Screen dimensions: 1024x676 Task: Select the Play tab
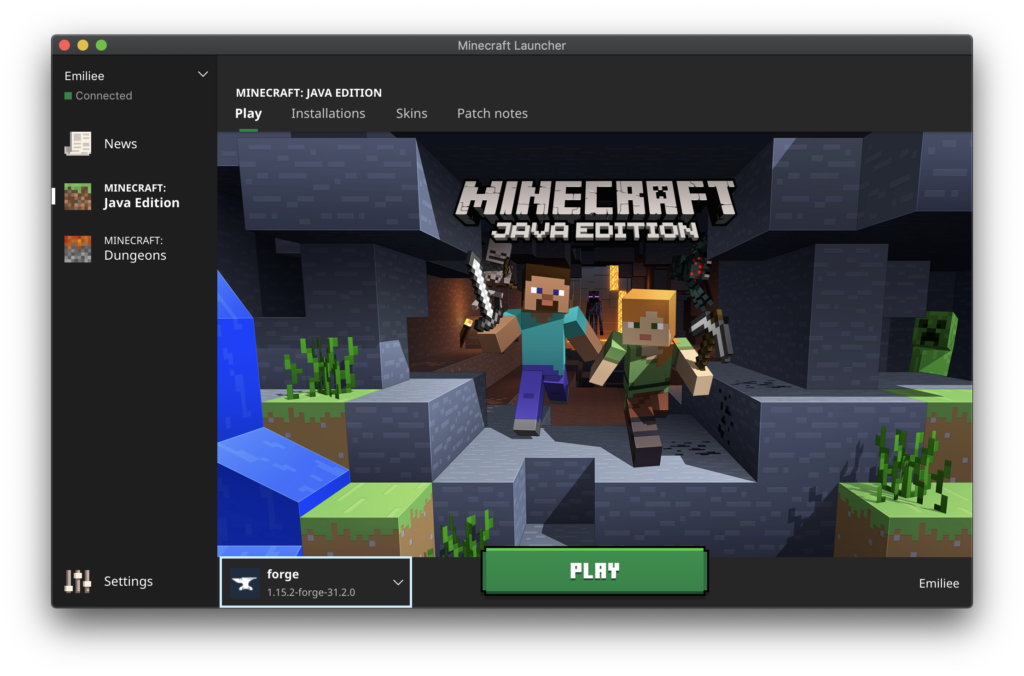tap(248, 113)
